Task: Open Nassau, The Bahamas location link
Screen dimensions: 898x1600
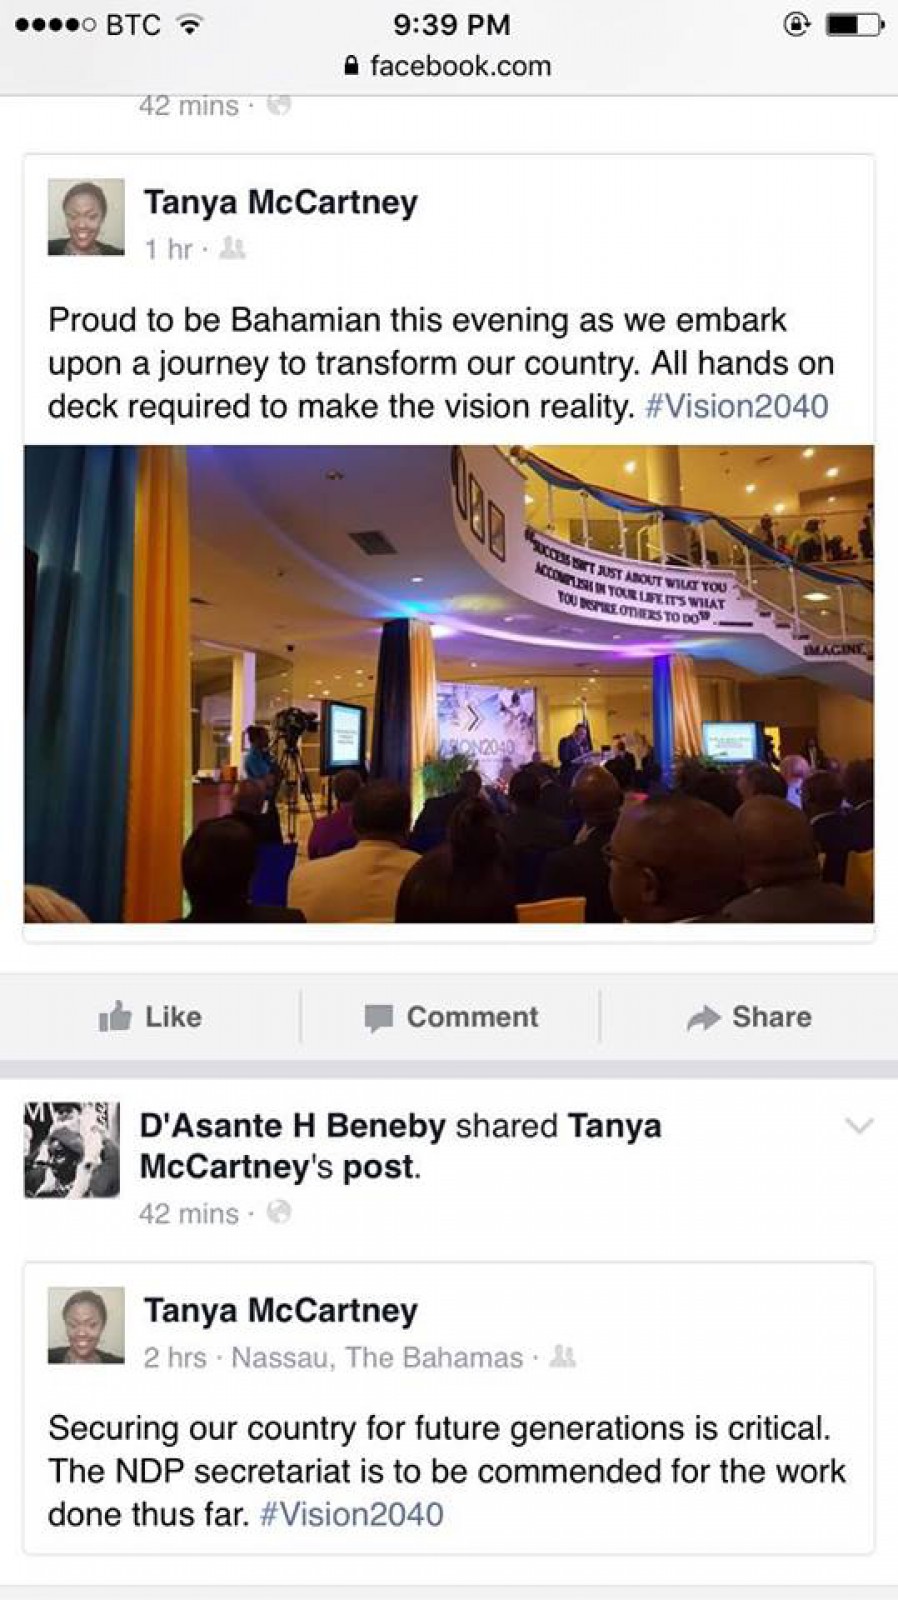Action: coord(377,1357)
